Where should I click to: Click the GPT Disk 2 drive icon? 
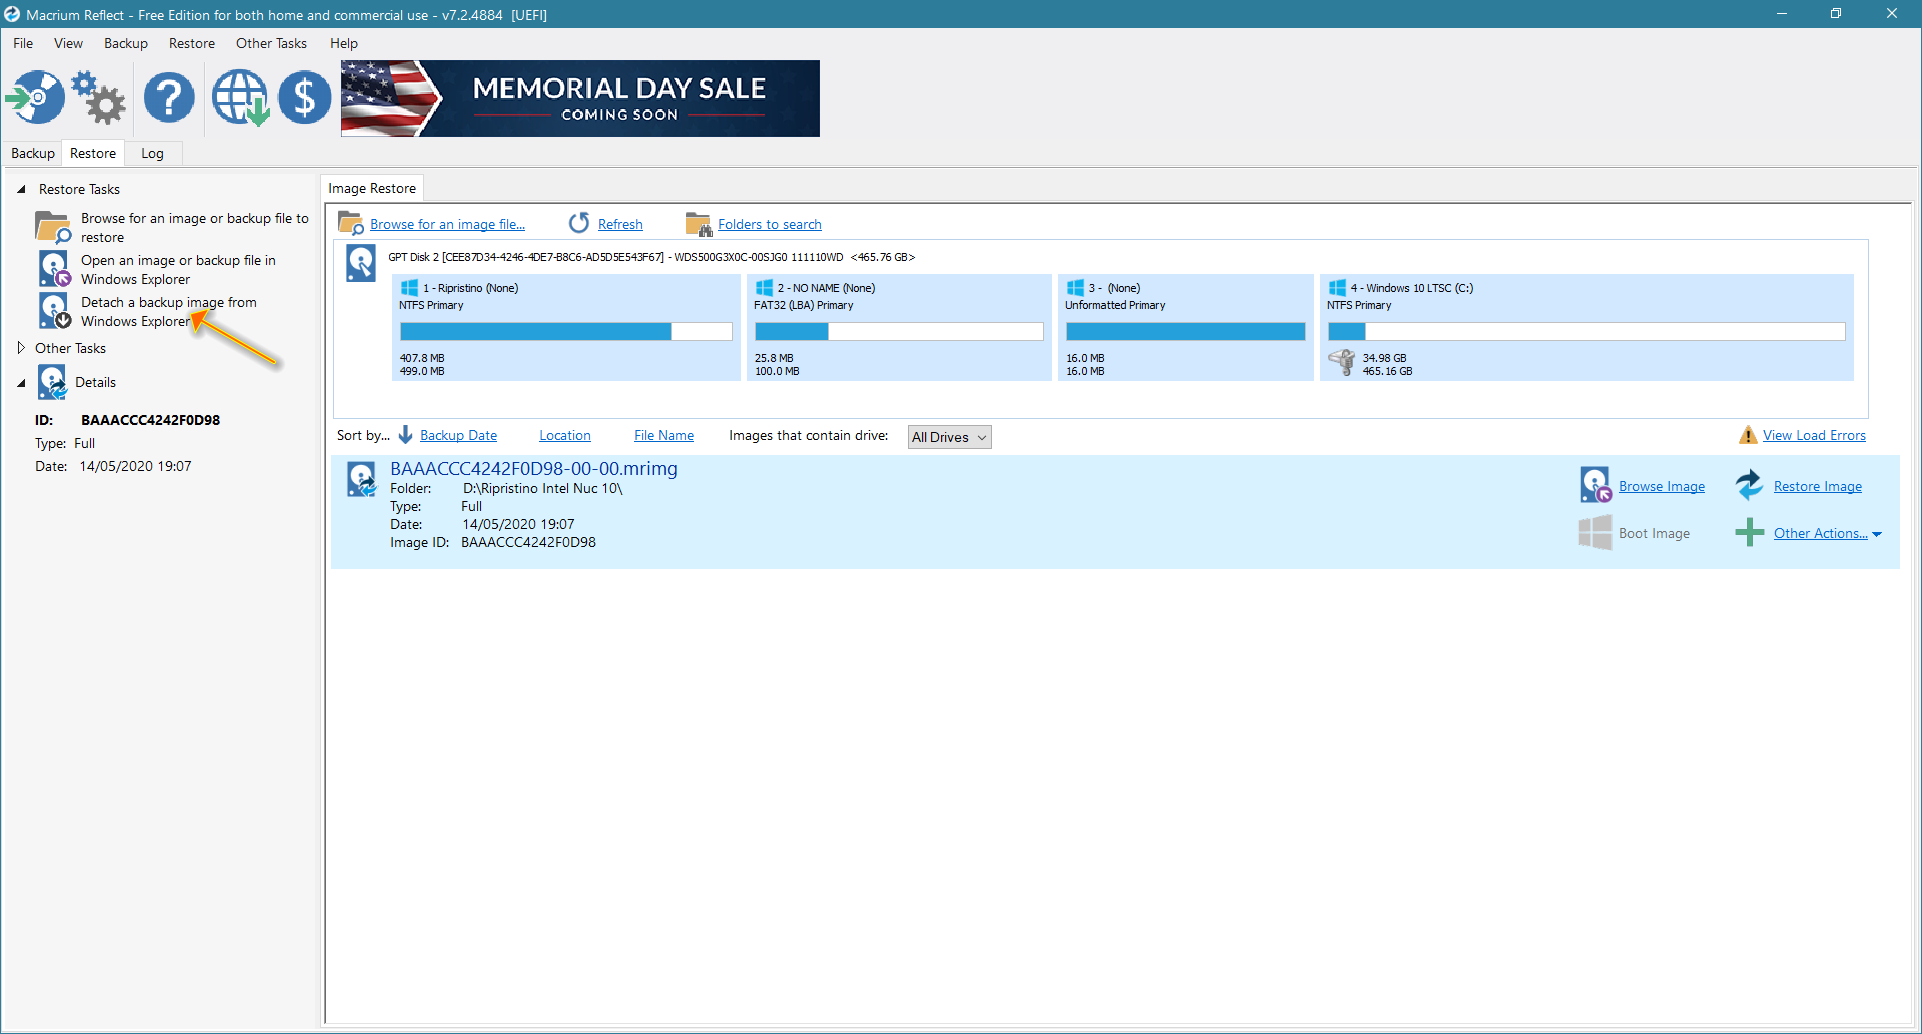pyautogui.click(x=360, y=264)
